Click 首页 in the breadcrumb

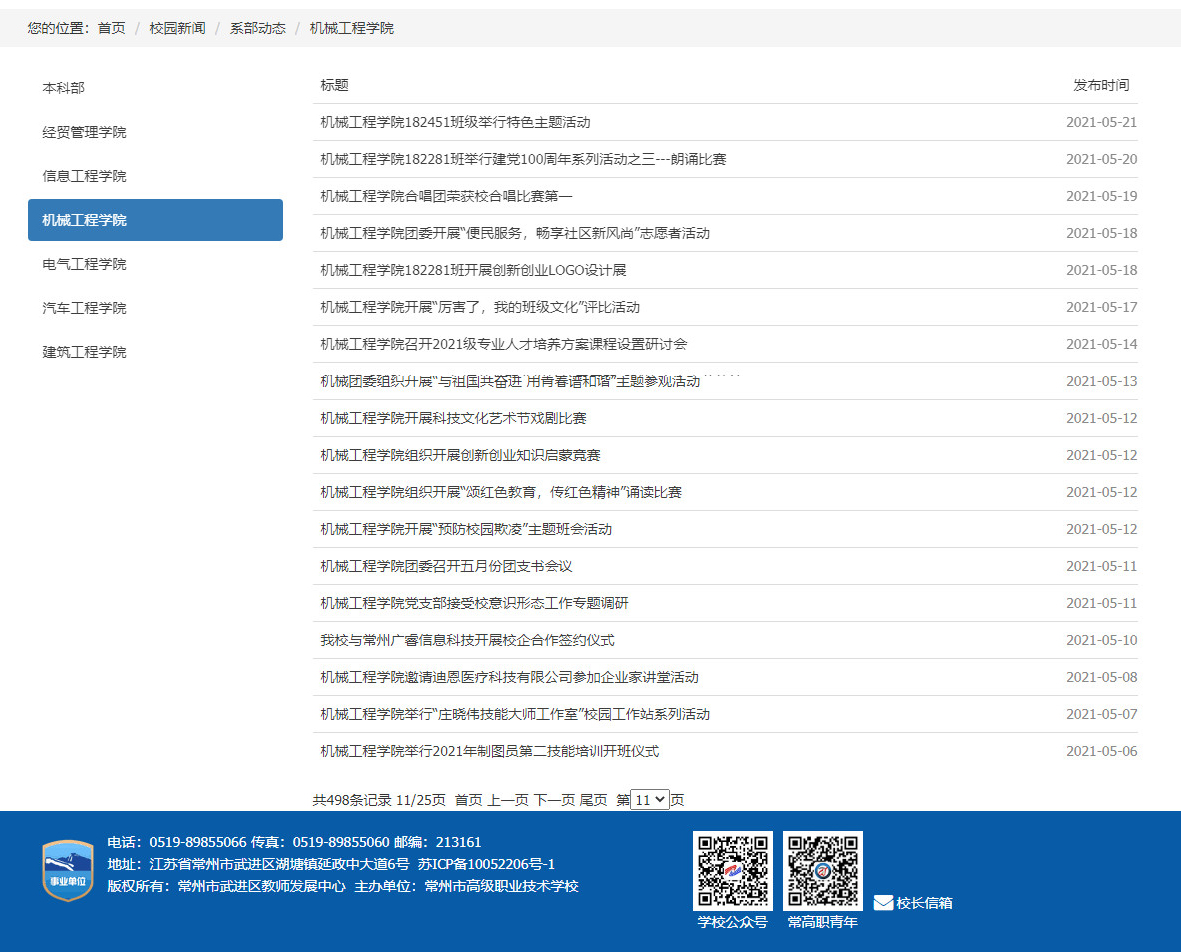(111, 28)
